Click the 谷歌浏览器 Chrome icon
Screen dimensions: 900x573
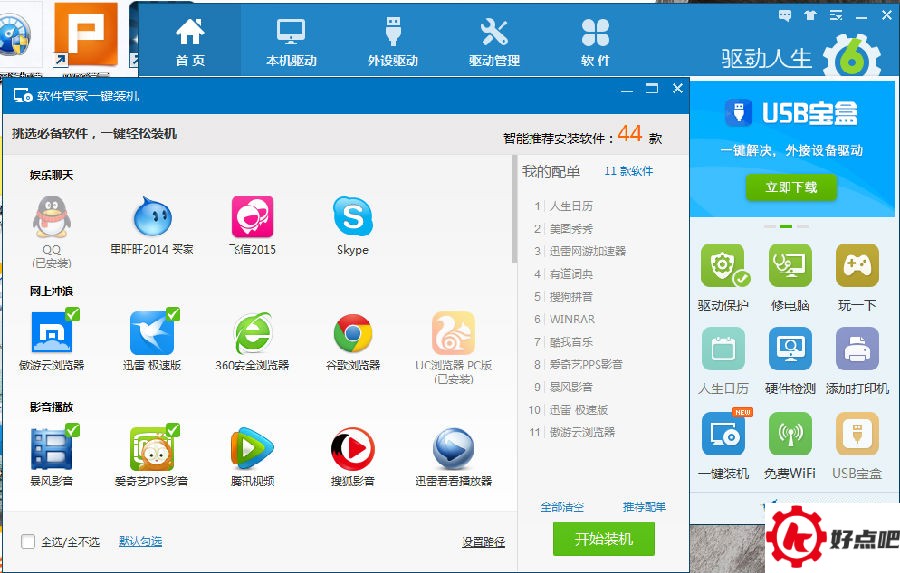click(x=352, y=333)
